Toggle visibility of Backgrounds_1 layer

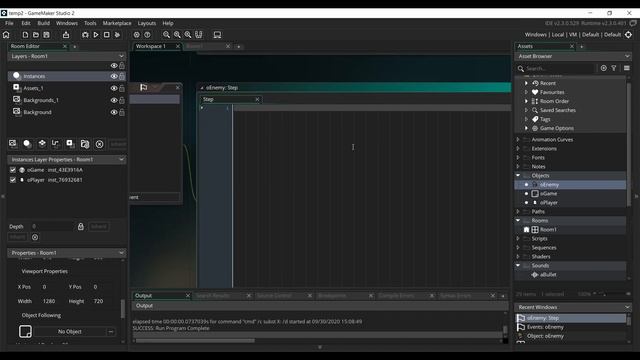pos(114,100)
